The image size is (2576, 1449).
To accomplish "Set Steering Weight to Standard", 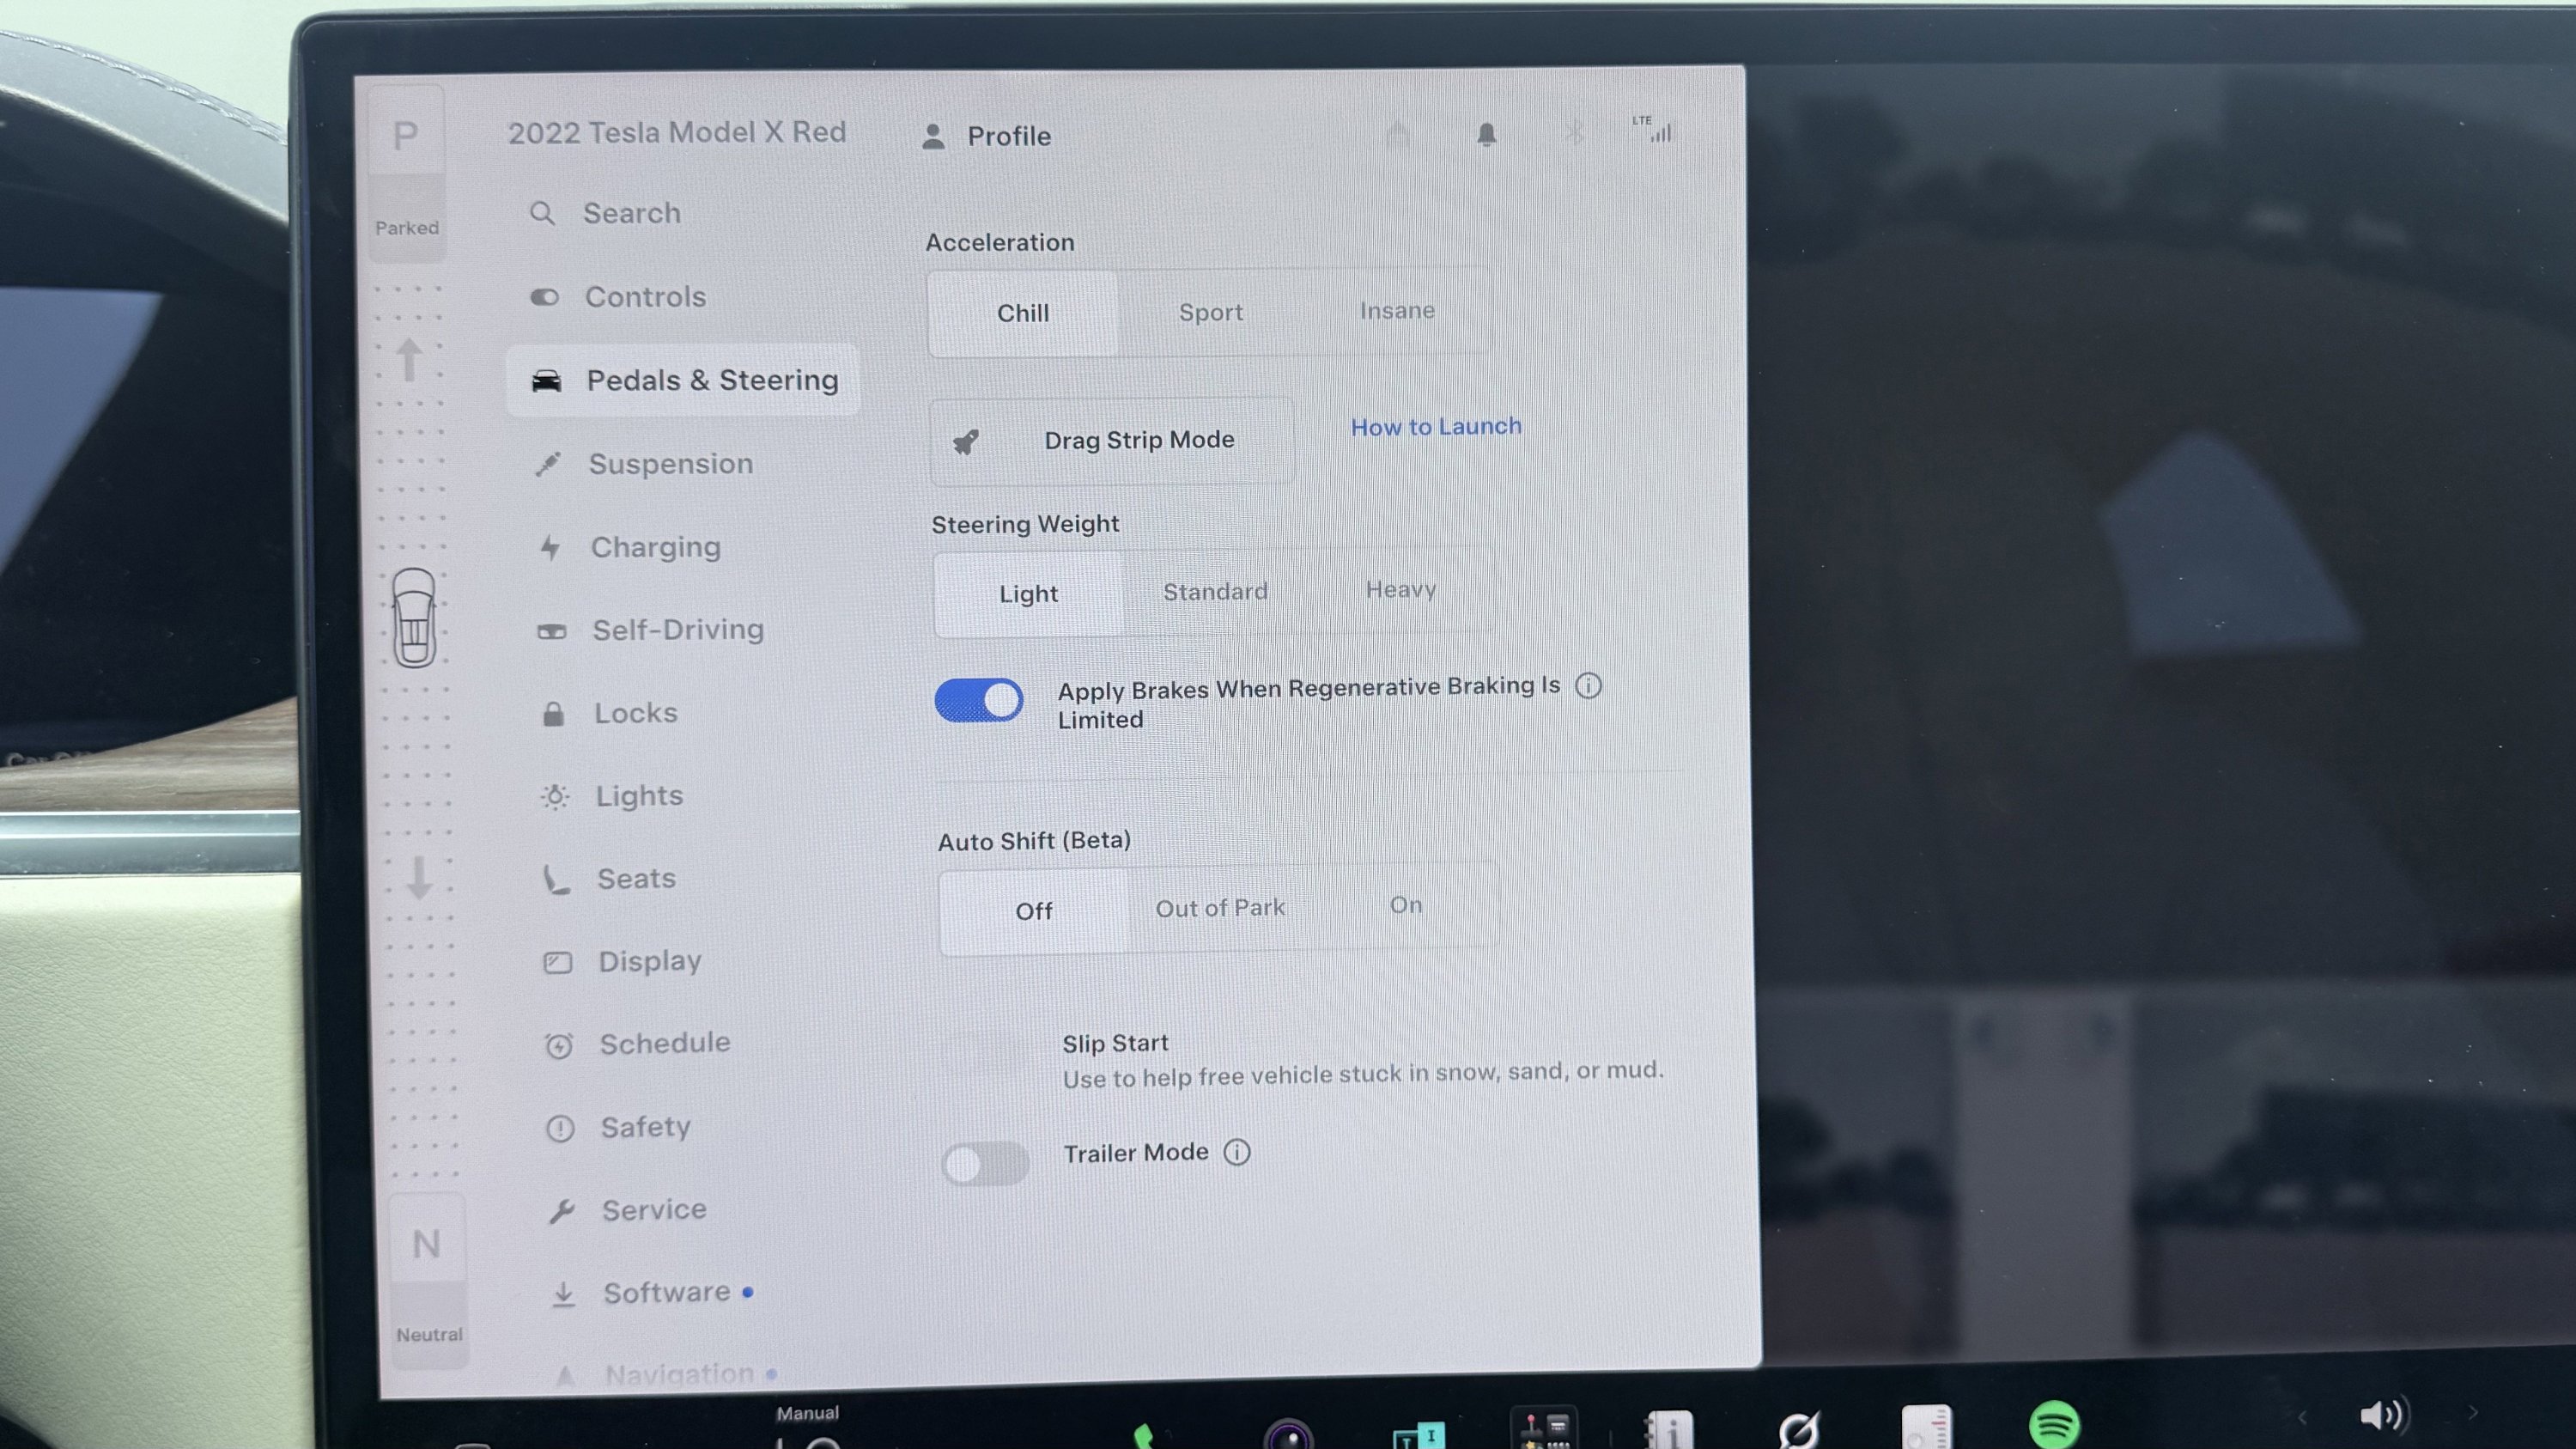I will click(x=1215, y=592).
